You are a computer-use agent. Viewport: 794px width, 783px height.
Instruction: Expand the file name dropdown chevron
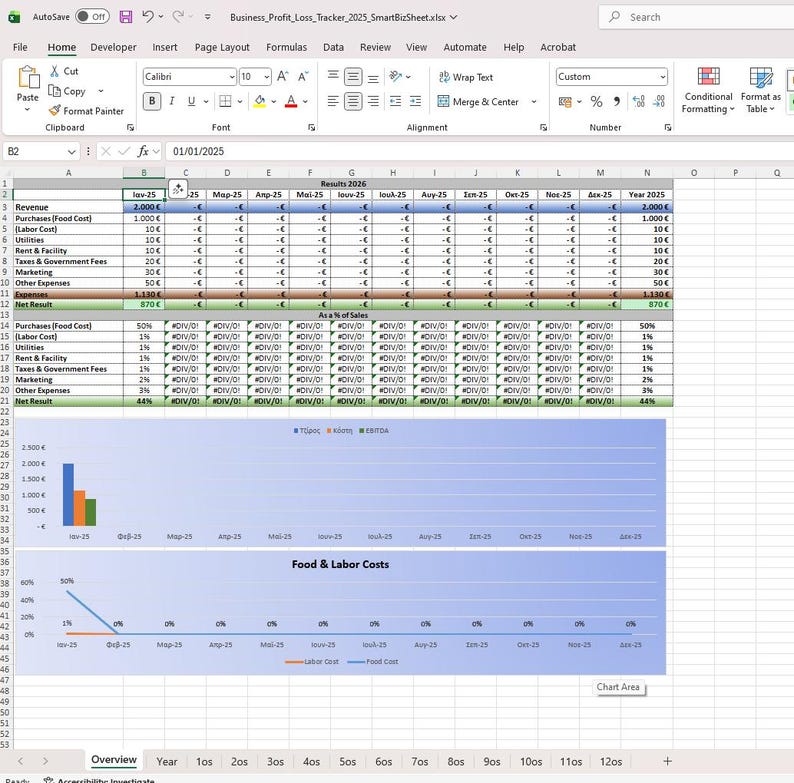[454, 17]
